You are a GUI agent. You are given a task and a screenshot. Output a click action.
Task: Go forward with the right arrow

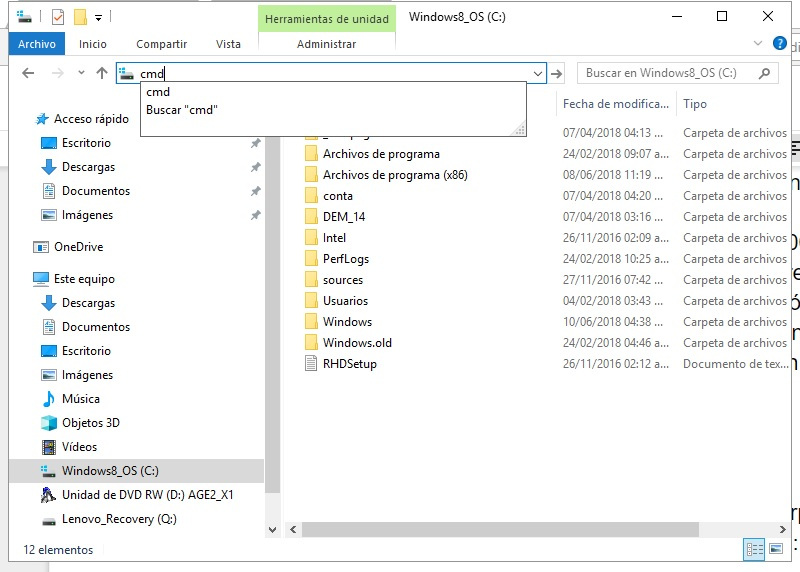pyautogui.click(x=58, y=73)
